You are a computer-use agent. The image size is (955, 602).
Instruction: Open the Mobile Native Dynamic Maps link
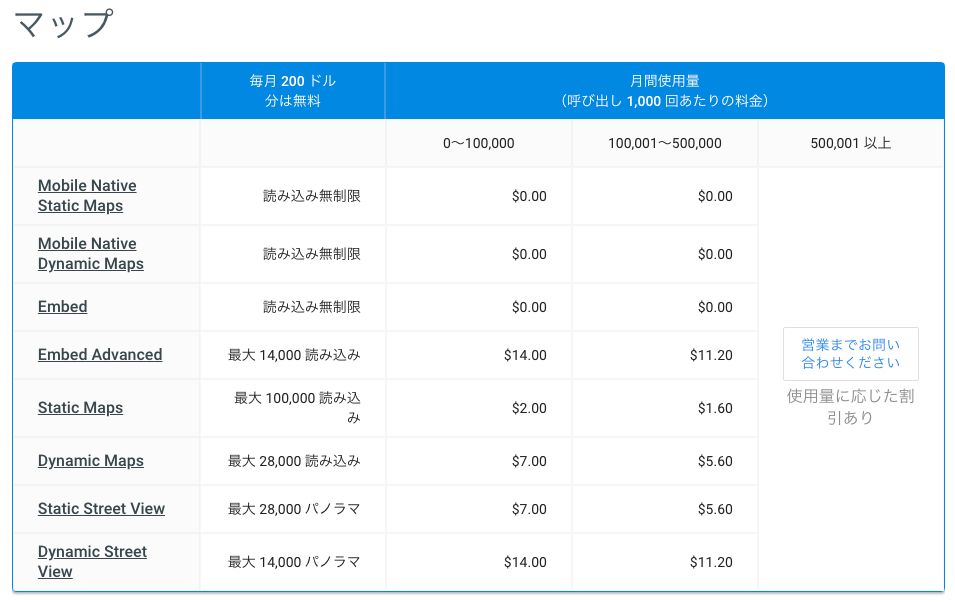[90, 253]
